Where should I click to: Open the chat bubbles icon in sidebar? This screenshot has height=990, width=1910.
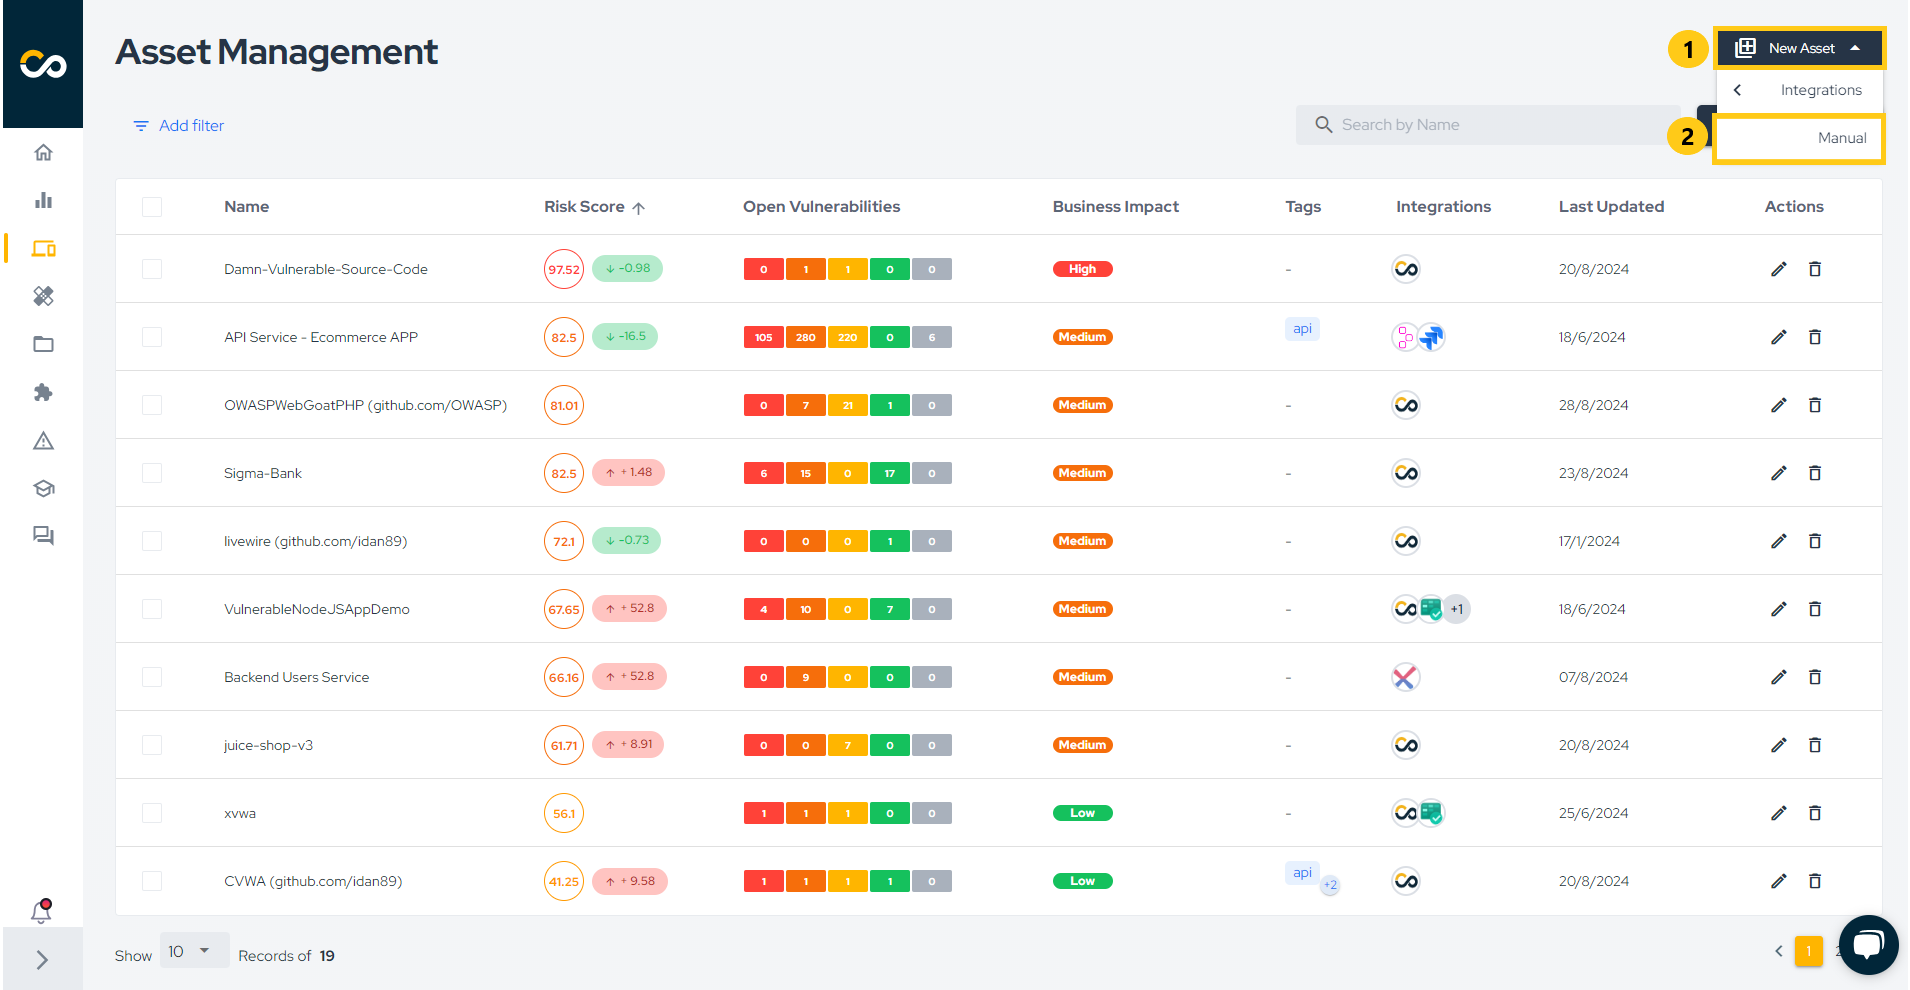tap(43, 536)
